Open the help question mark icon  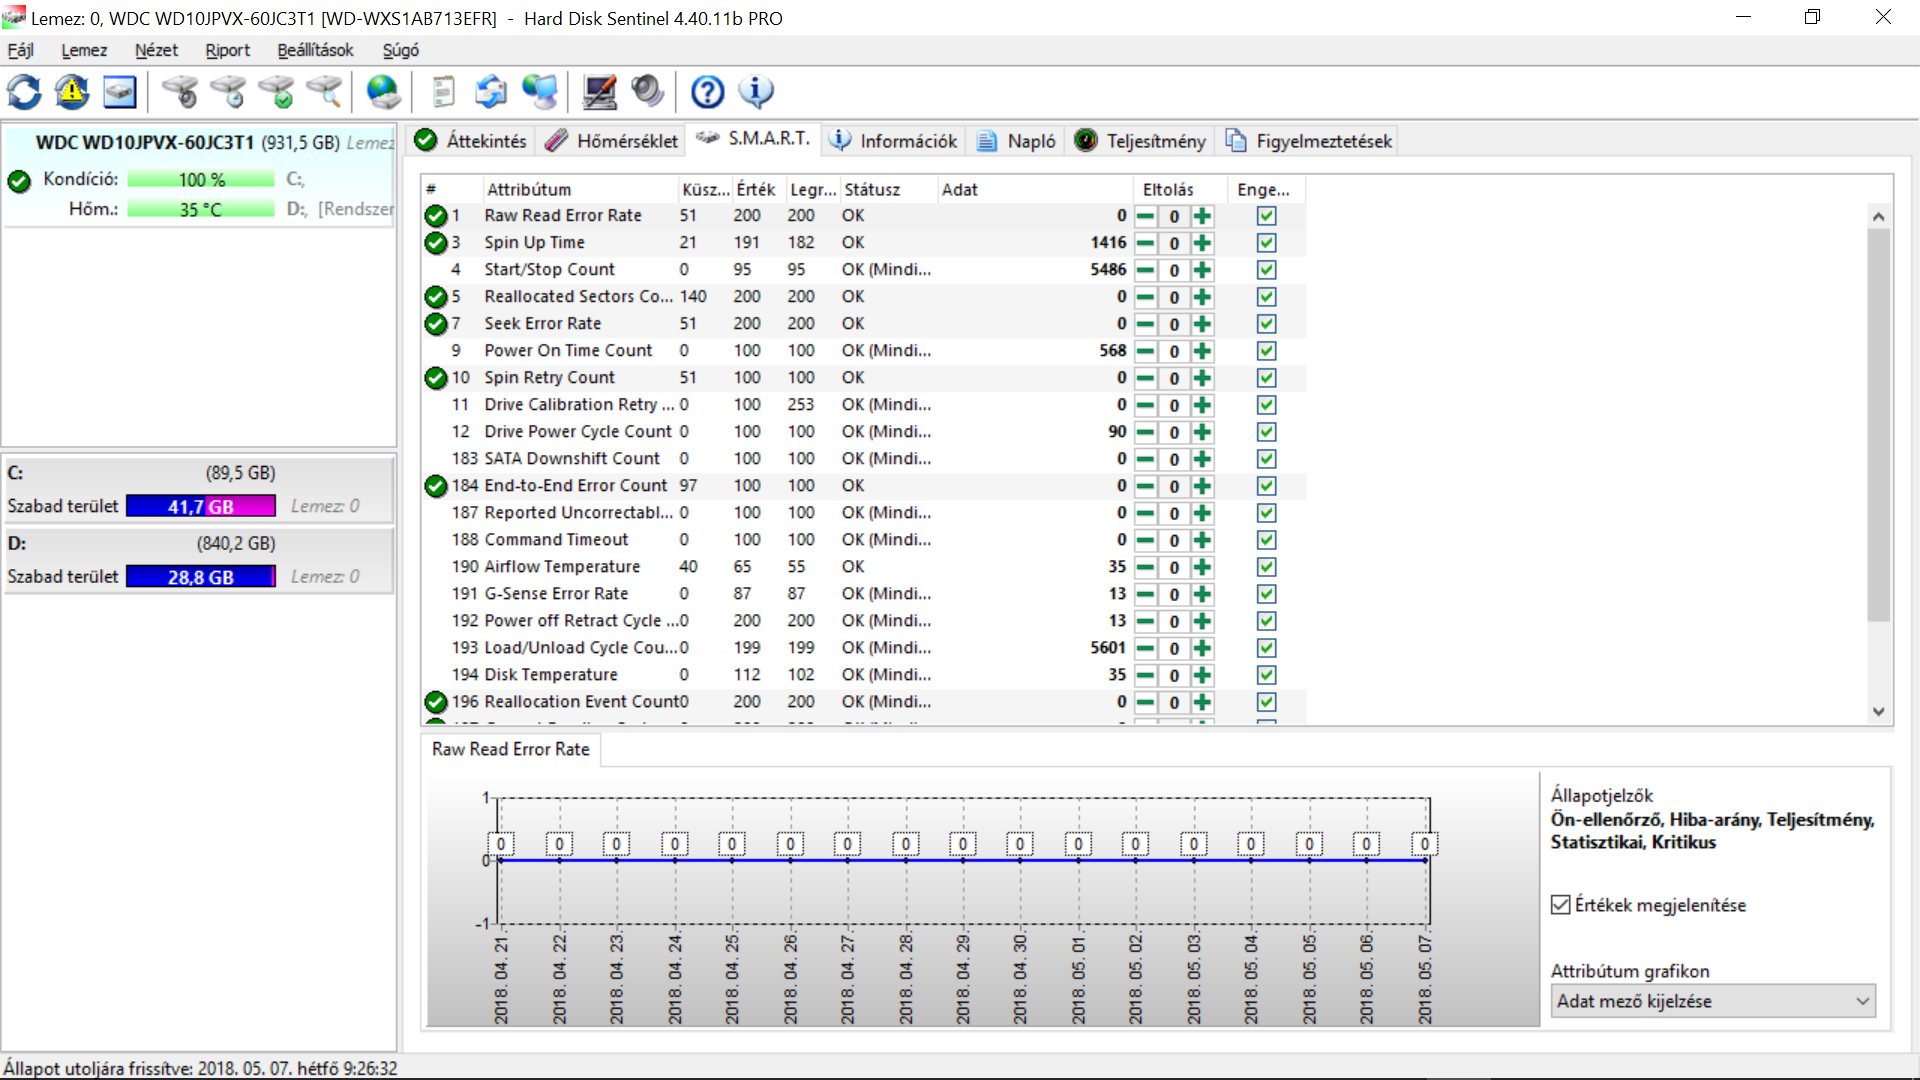(708, 92)
